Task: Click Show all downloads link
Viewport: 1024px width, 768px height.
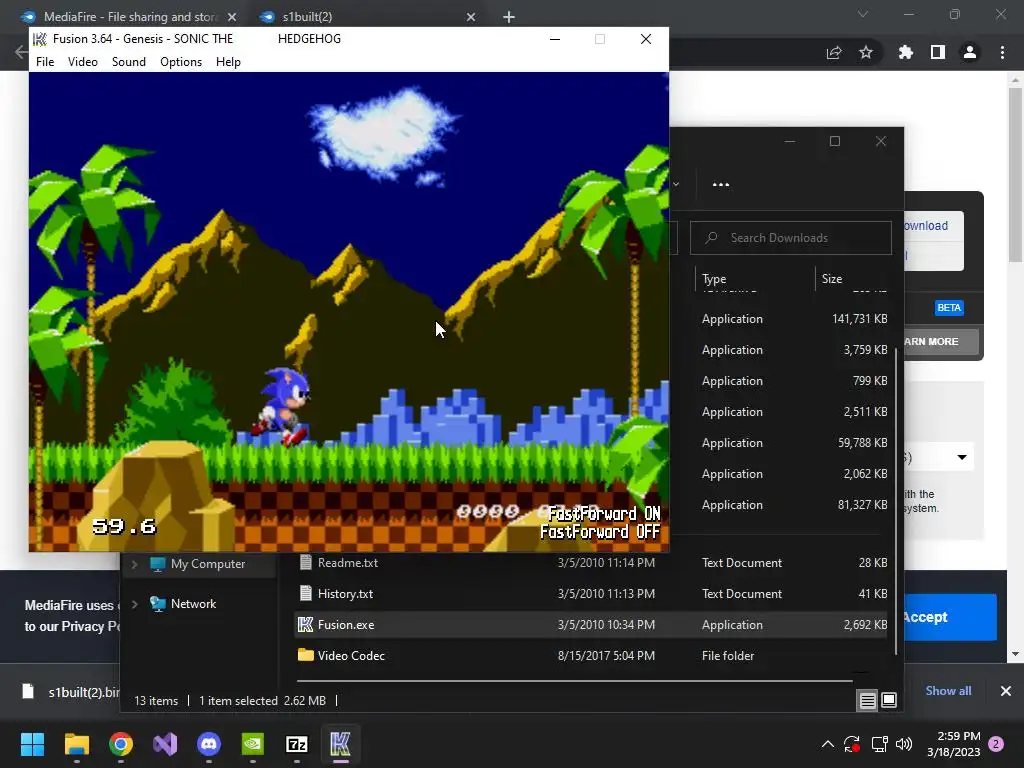Action: [x=948, y=691]
